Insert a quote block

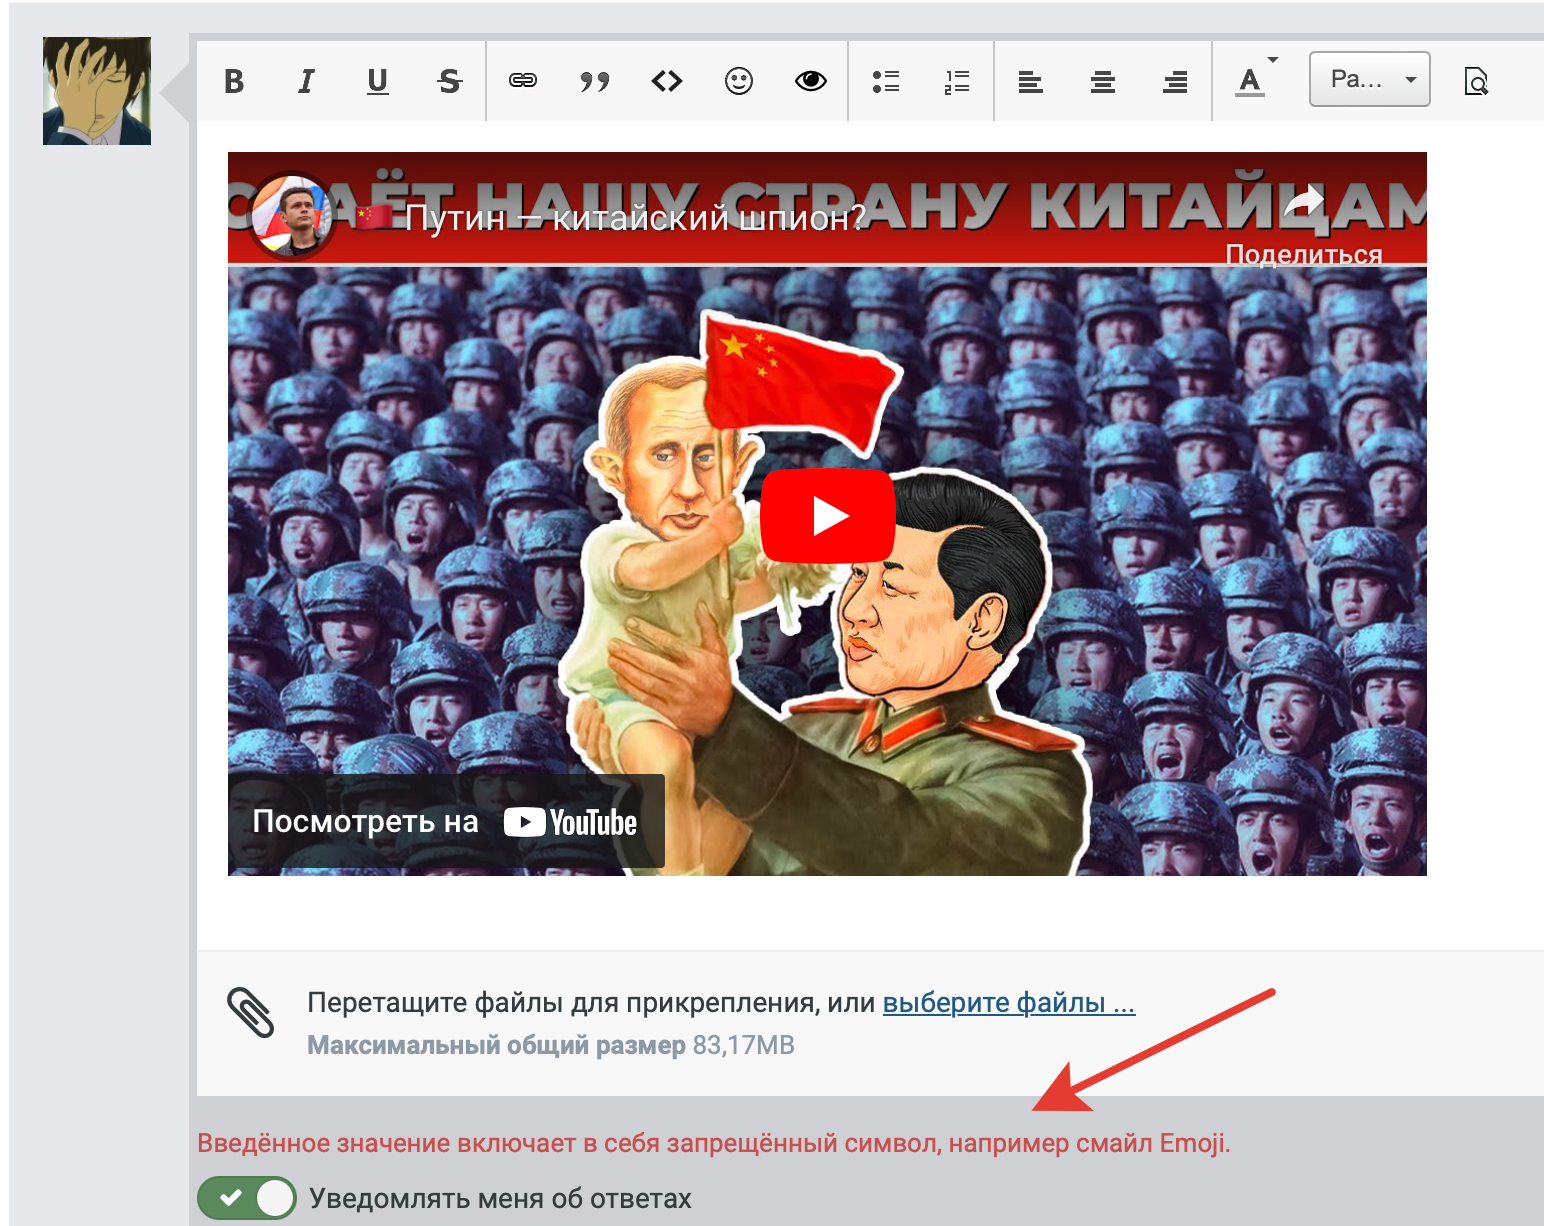(595, 81)
